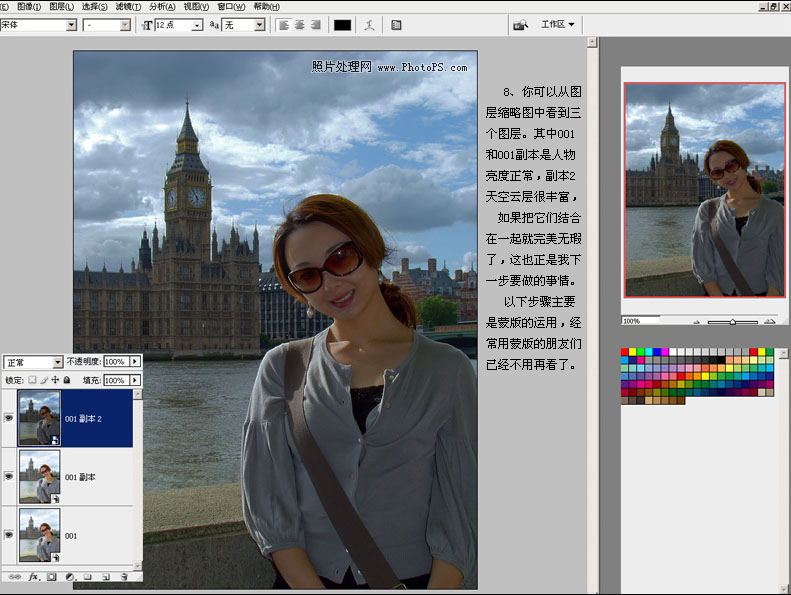Image resolution: width=791 pixels, height=595 pixels.
Task: Create a new layer
Action: click(x=106, y=576)
